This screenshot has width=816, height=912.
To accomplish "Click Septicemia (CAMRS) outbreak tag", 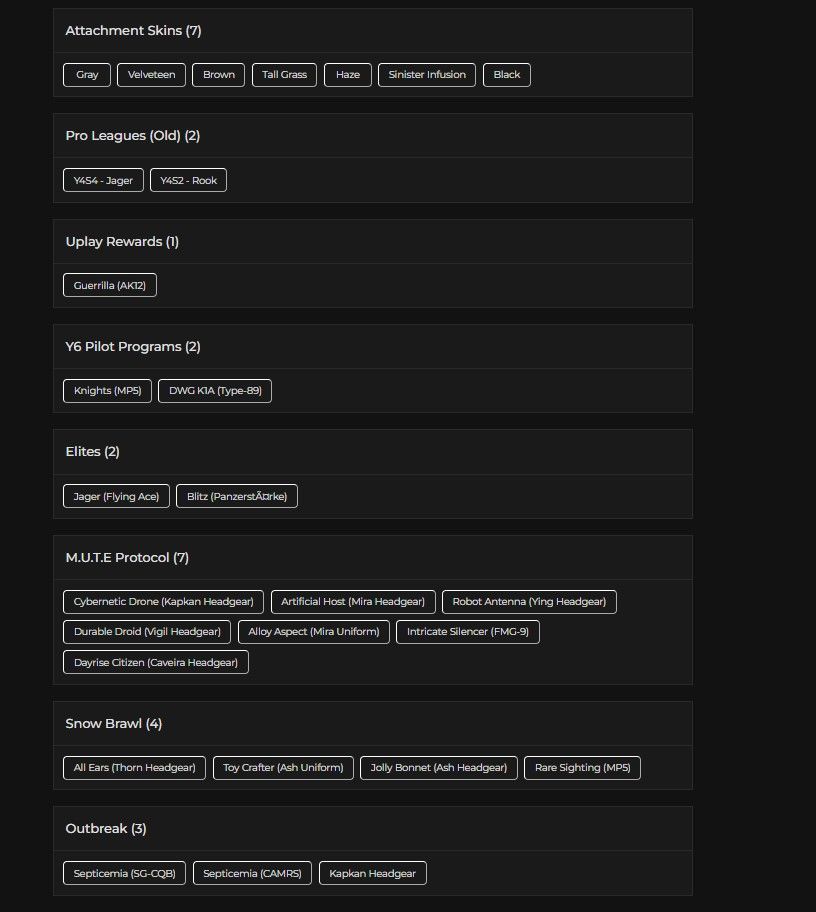I will [x=252, y=873].
